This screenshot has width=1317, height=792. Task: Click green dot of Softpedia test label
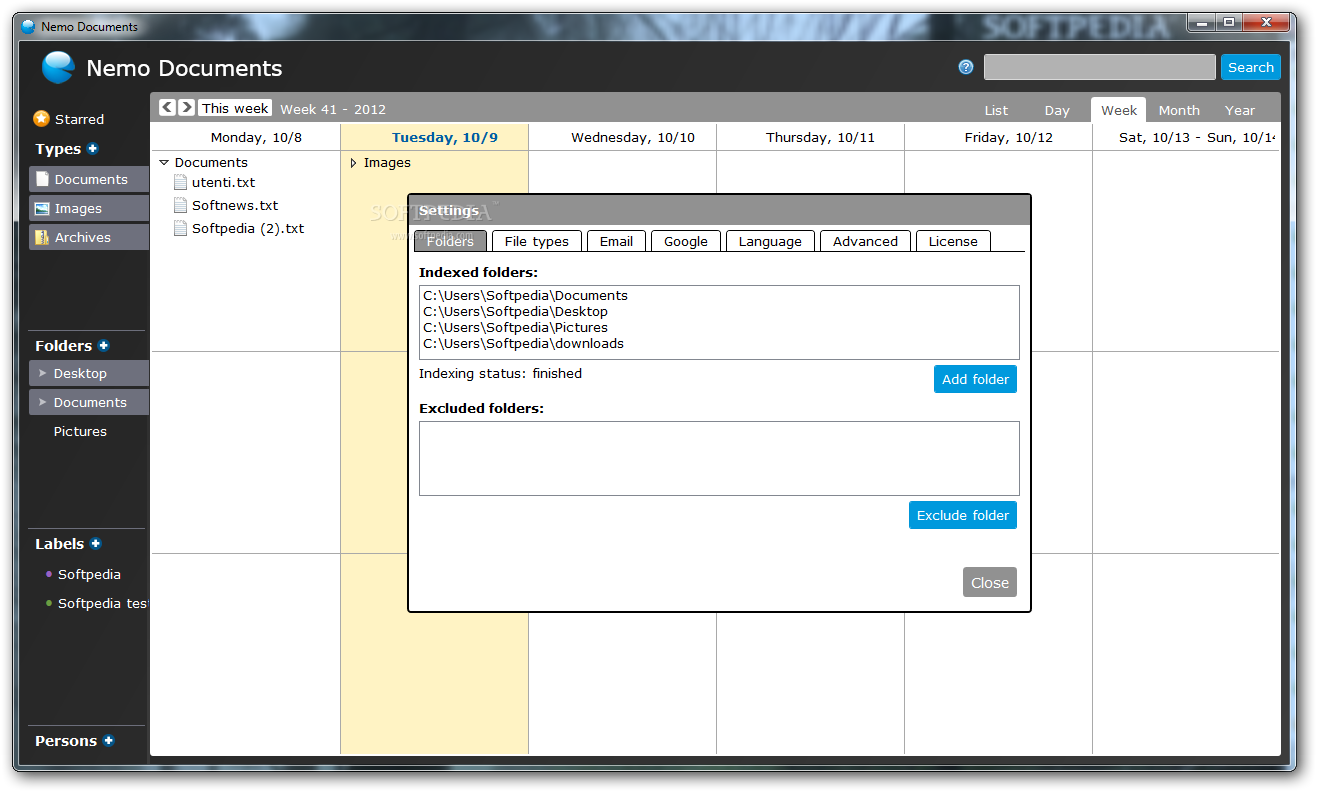coord(49,603)
